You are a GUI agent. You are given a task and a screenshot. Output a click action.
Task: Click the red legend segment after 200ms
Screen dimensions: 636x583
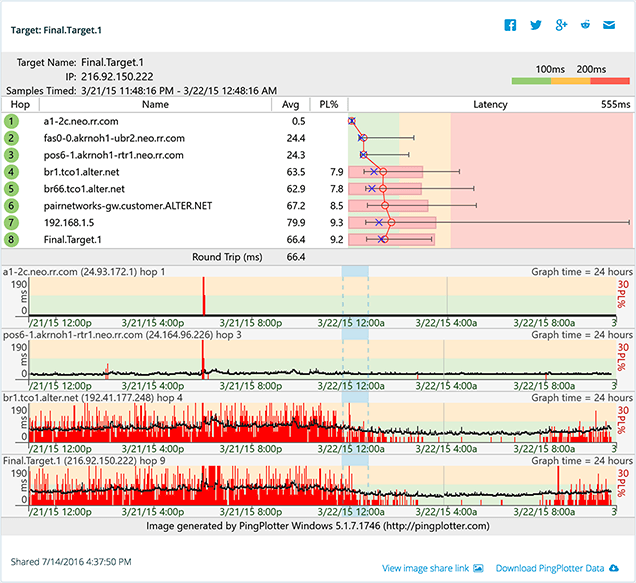pos(610,80)
